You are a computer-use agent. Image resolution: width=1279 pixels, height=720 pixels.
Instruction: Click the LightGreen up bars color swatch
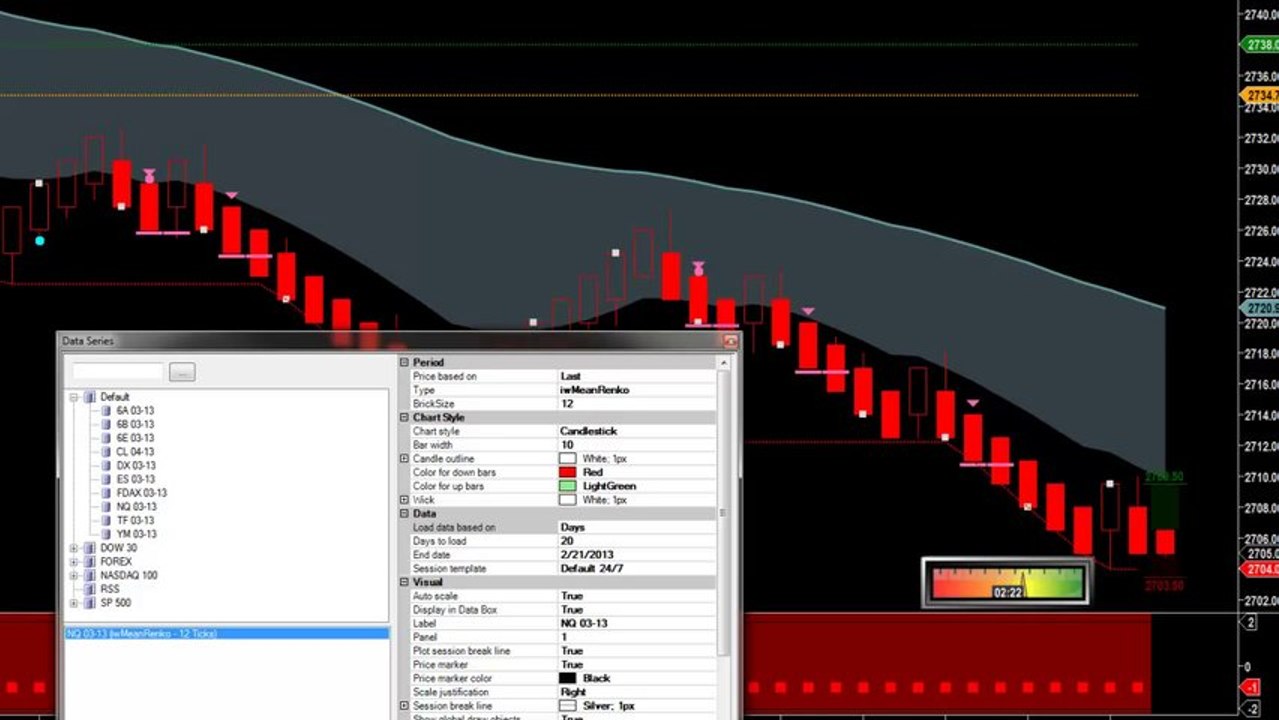[x=567, y=486]
